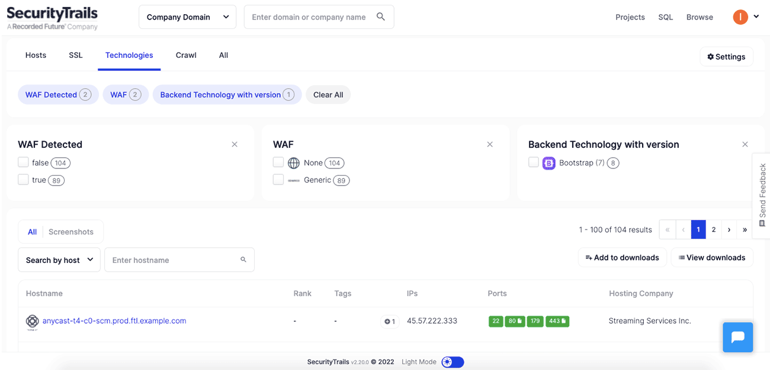Focus the Enter domain or company name field

pos(319,17)
